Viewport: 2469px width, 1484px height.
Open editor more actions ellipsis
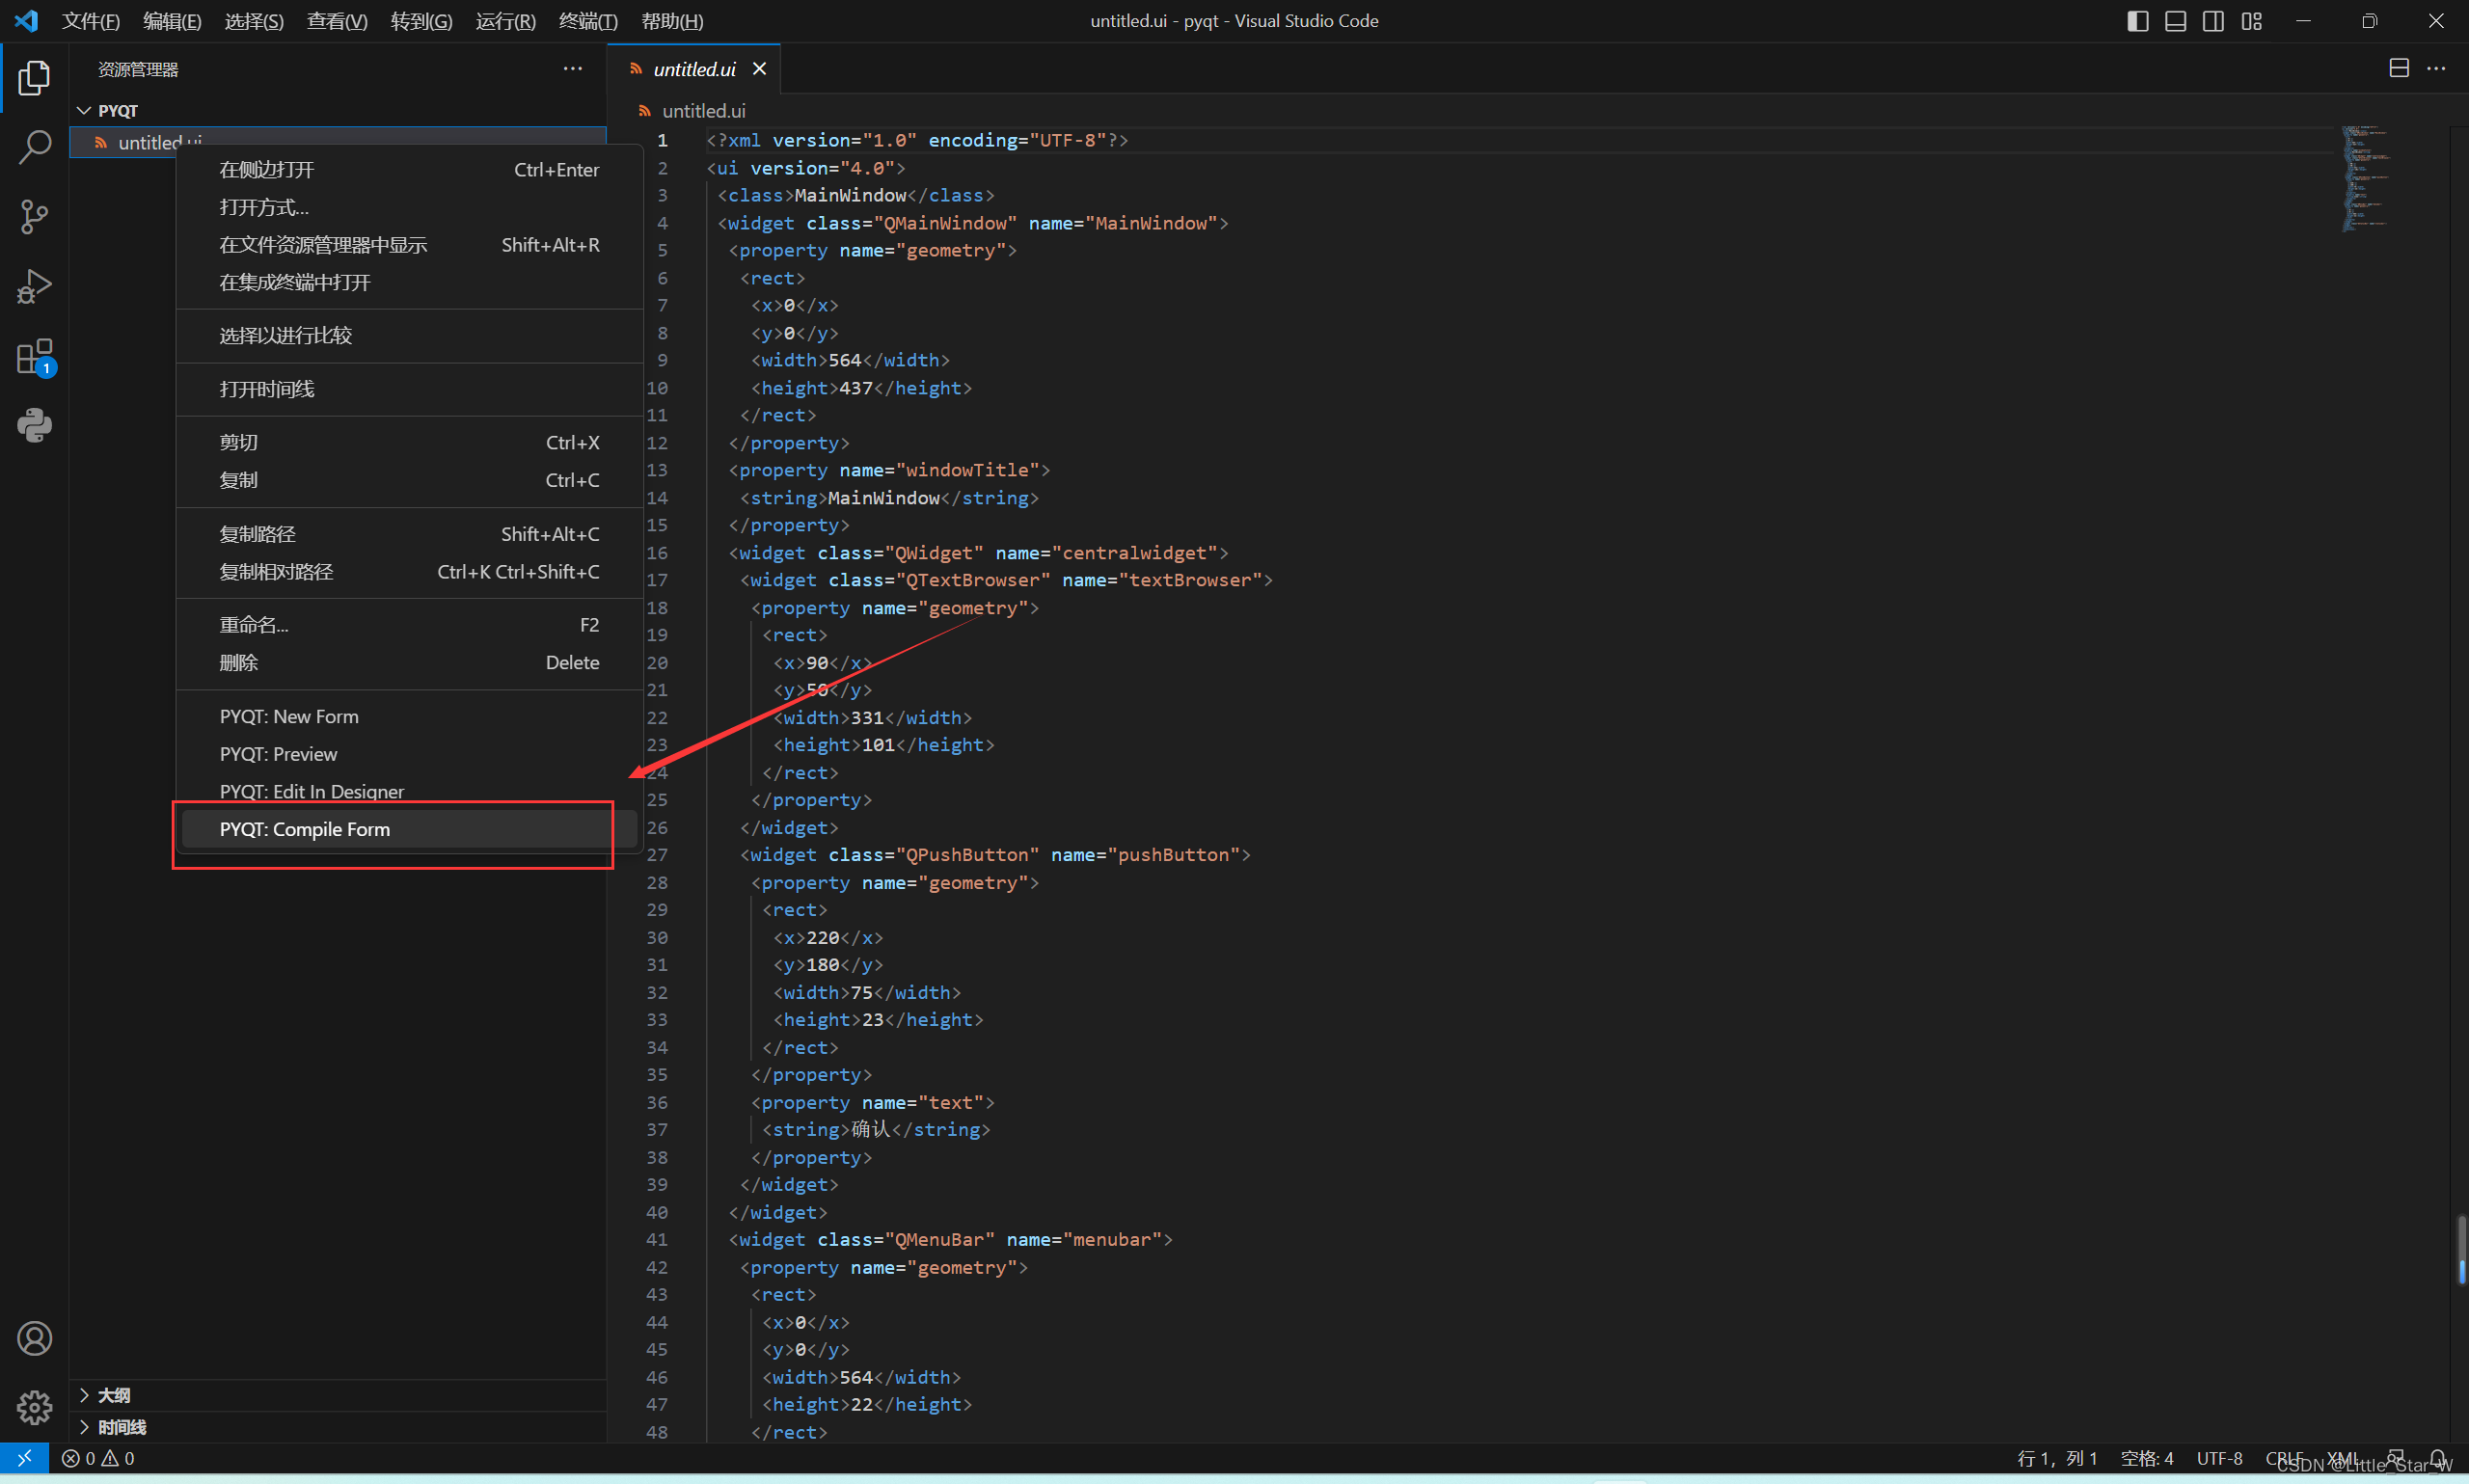(2436, 68)
